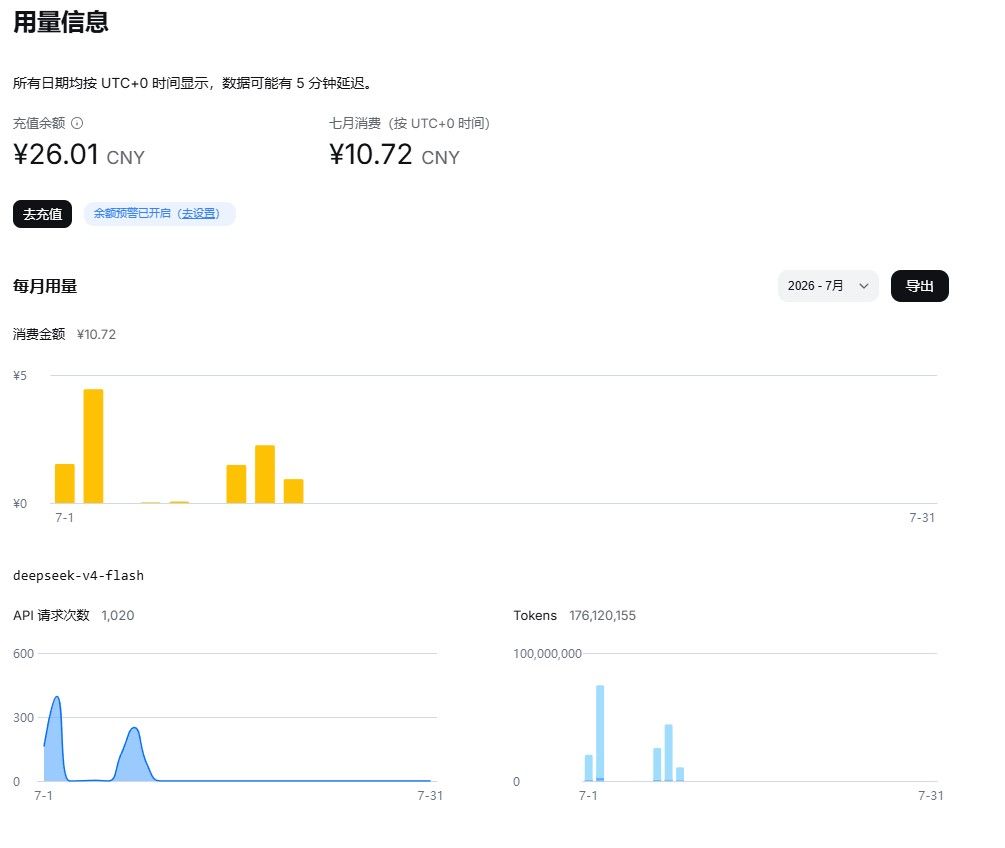The image size is (1005, 848).
Task: Open the 去设置 link in balance alert
Action: pyautogui.click(x=199, y=213)
